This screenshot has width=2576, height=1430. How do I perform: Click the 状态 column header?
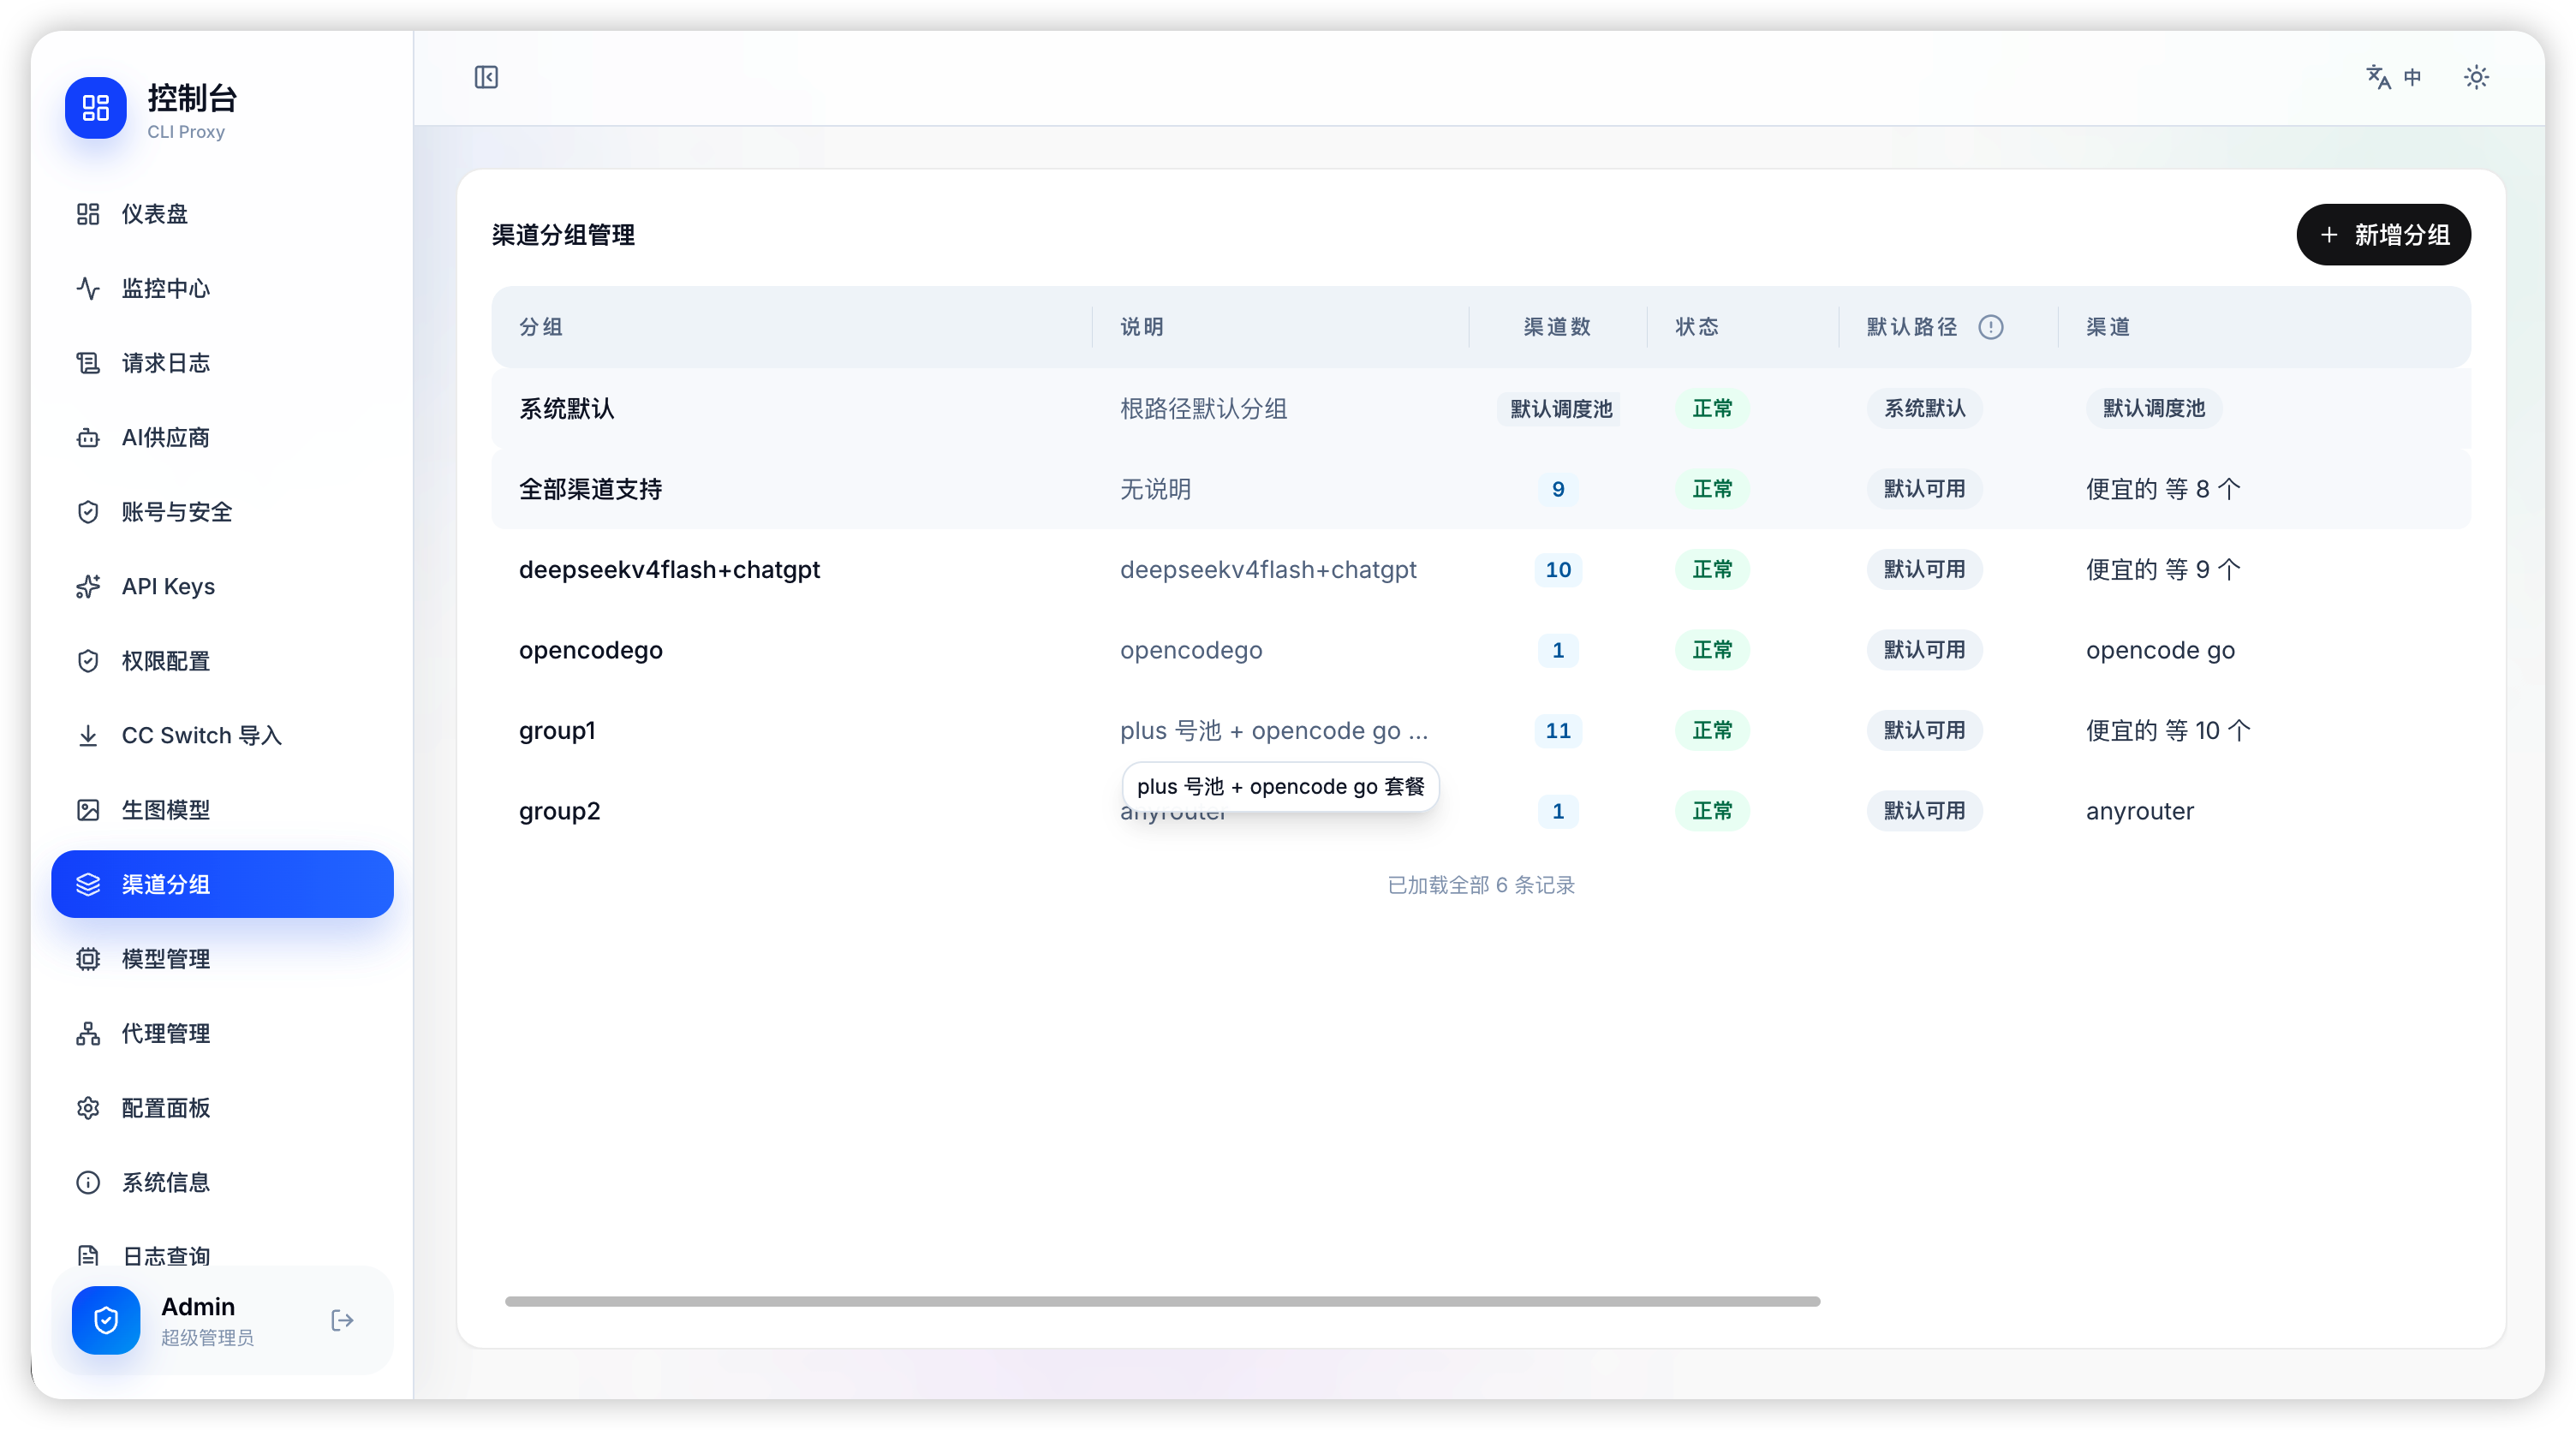tap(1697, 327)
